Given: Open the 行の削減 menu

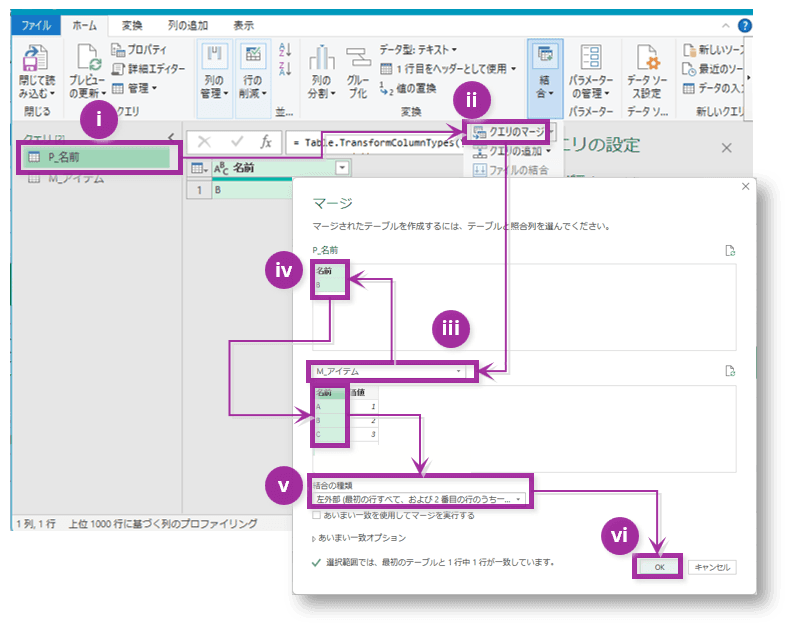Looking at the screenshot, I should pyautogui.click(x=253, y=73).
